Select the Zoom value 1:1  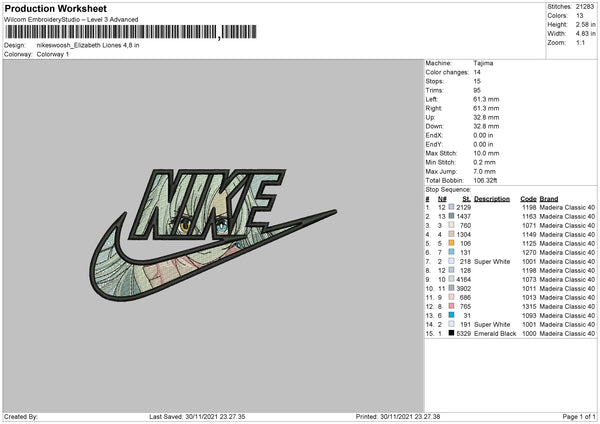pyautogui.click(x=580, y=42)
